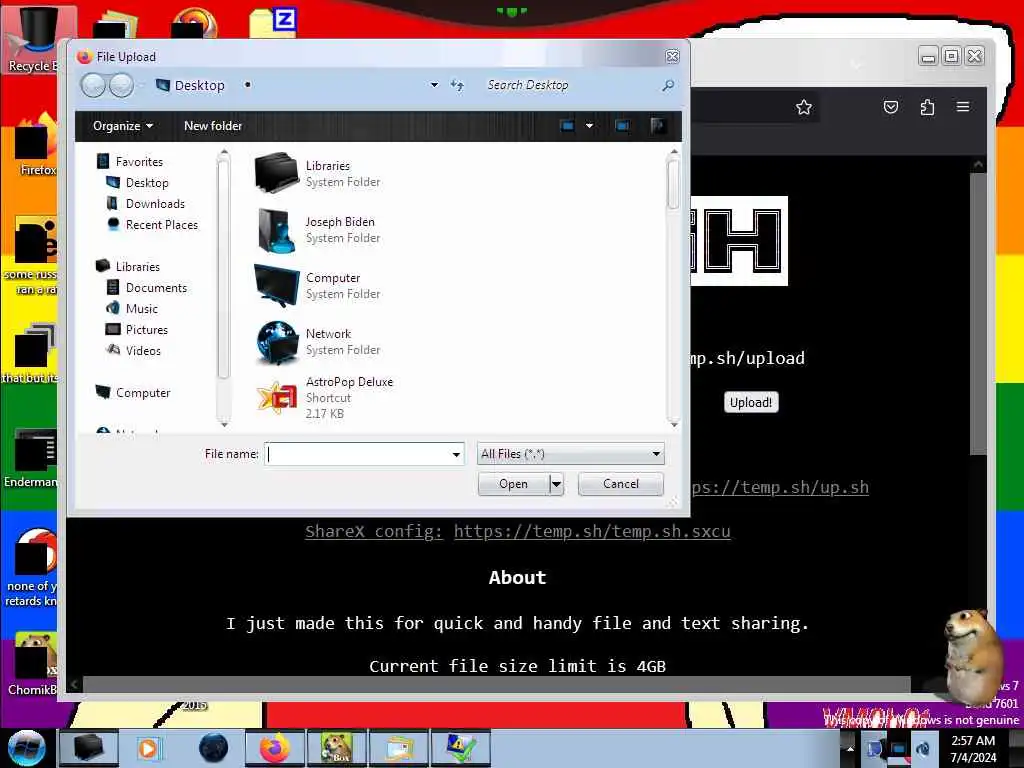Select Recent Places under Favorites
The height and width of the screenshot is (768, 1024).
pyautogui.click(x=161, y=225)
